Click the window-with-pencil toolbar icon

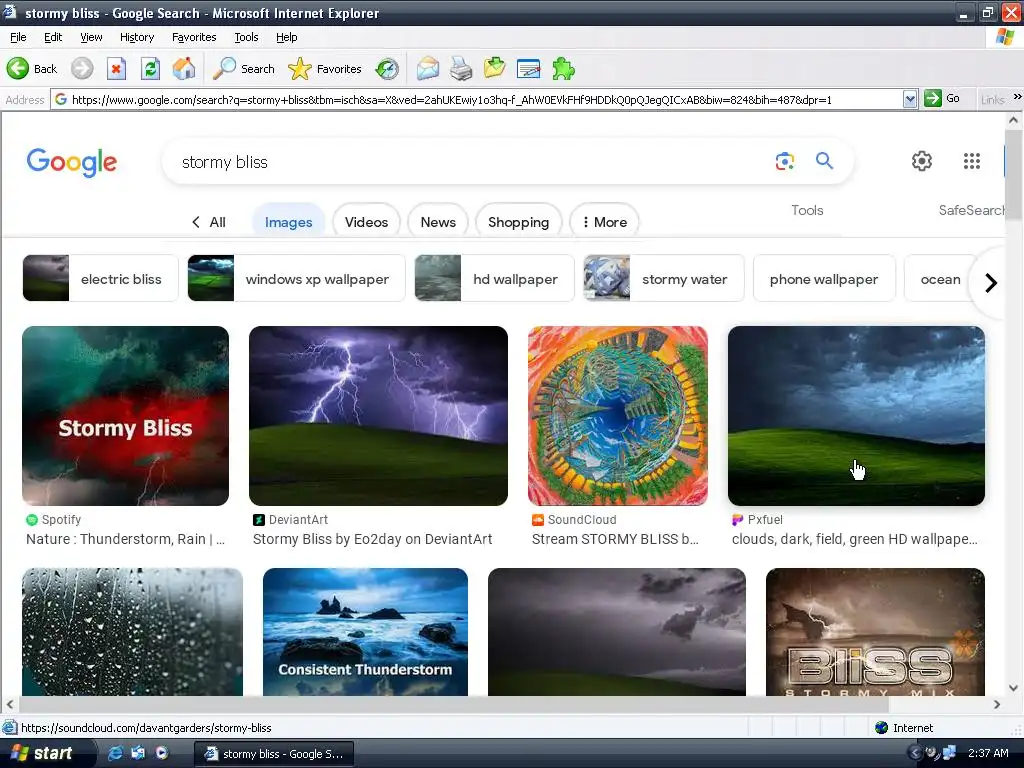coord(528,69)
